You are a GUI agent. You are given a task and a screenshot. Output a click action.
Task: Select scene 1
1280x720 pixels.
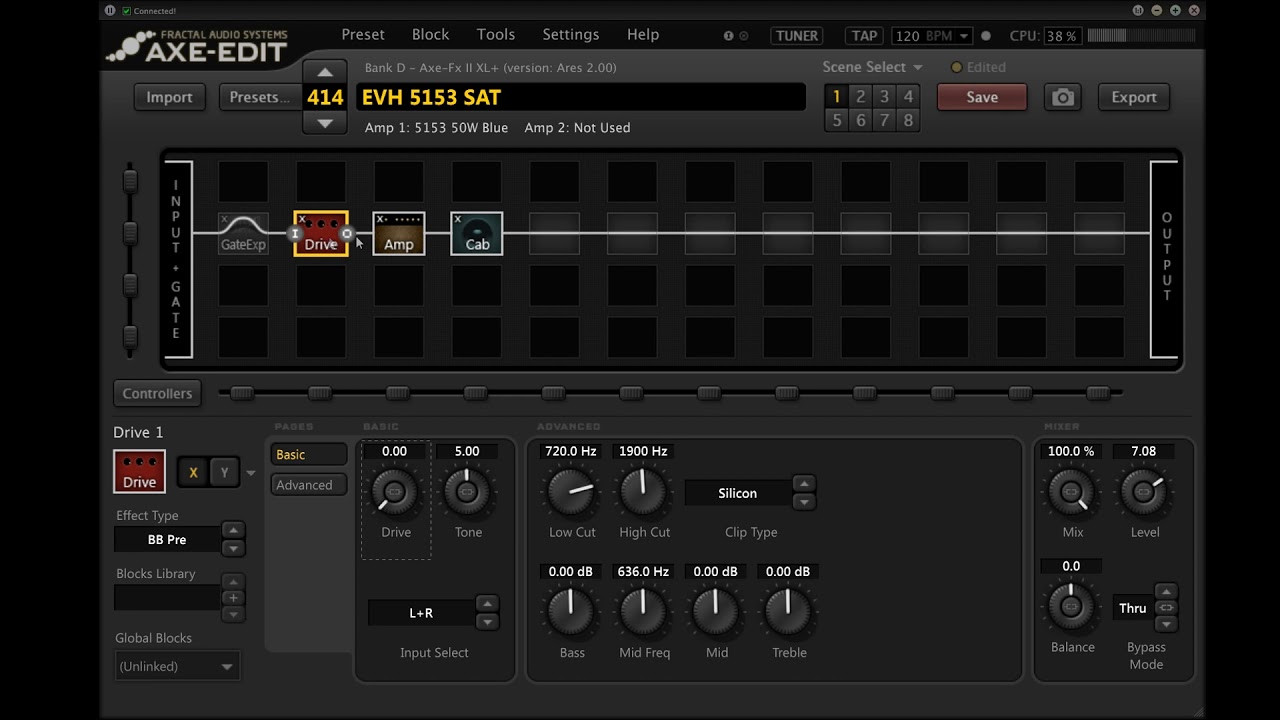(x=836, y=97)
